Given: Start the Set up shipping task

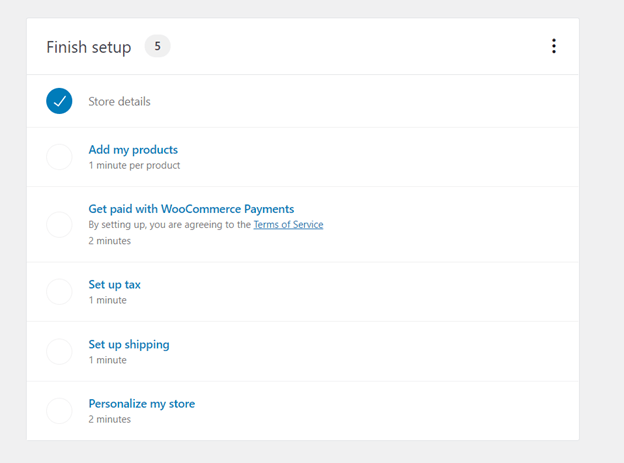Looking at the screenshot, I should (129, 344).
